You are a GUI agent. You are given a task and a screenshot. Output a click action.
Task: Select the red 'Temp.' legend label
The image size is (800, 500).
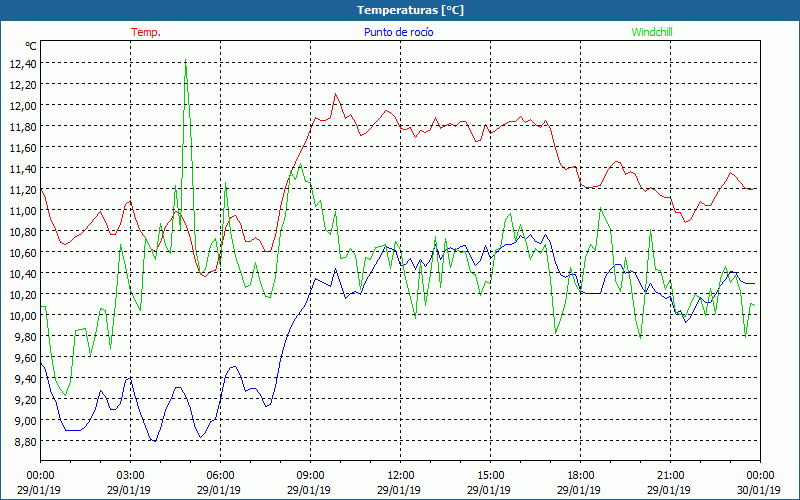click(x=146, y=32)
